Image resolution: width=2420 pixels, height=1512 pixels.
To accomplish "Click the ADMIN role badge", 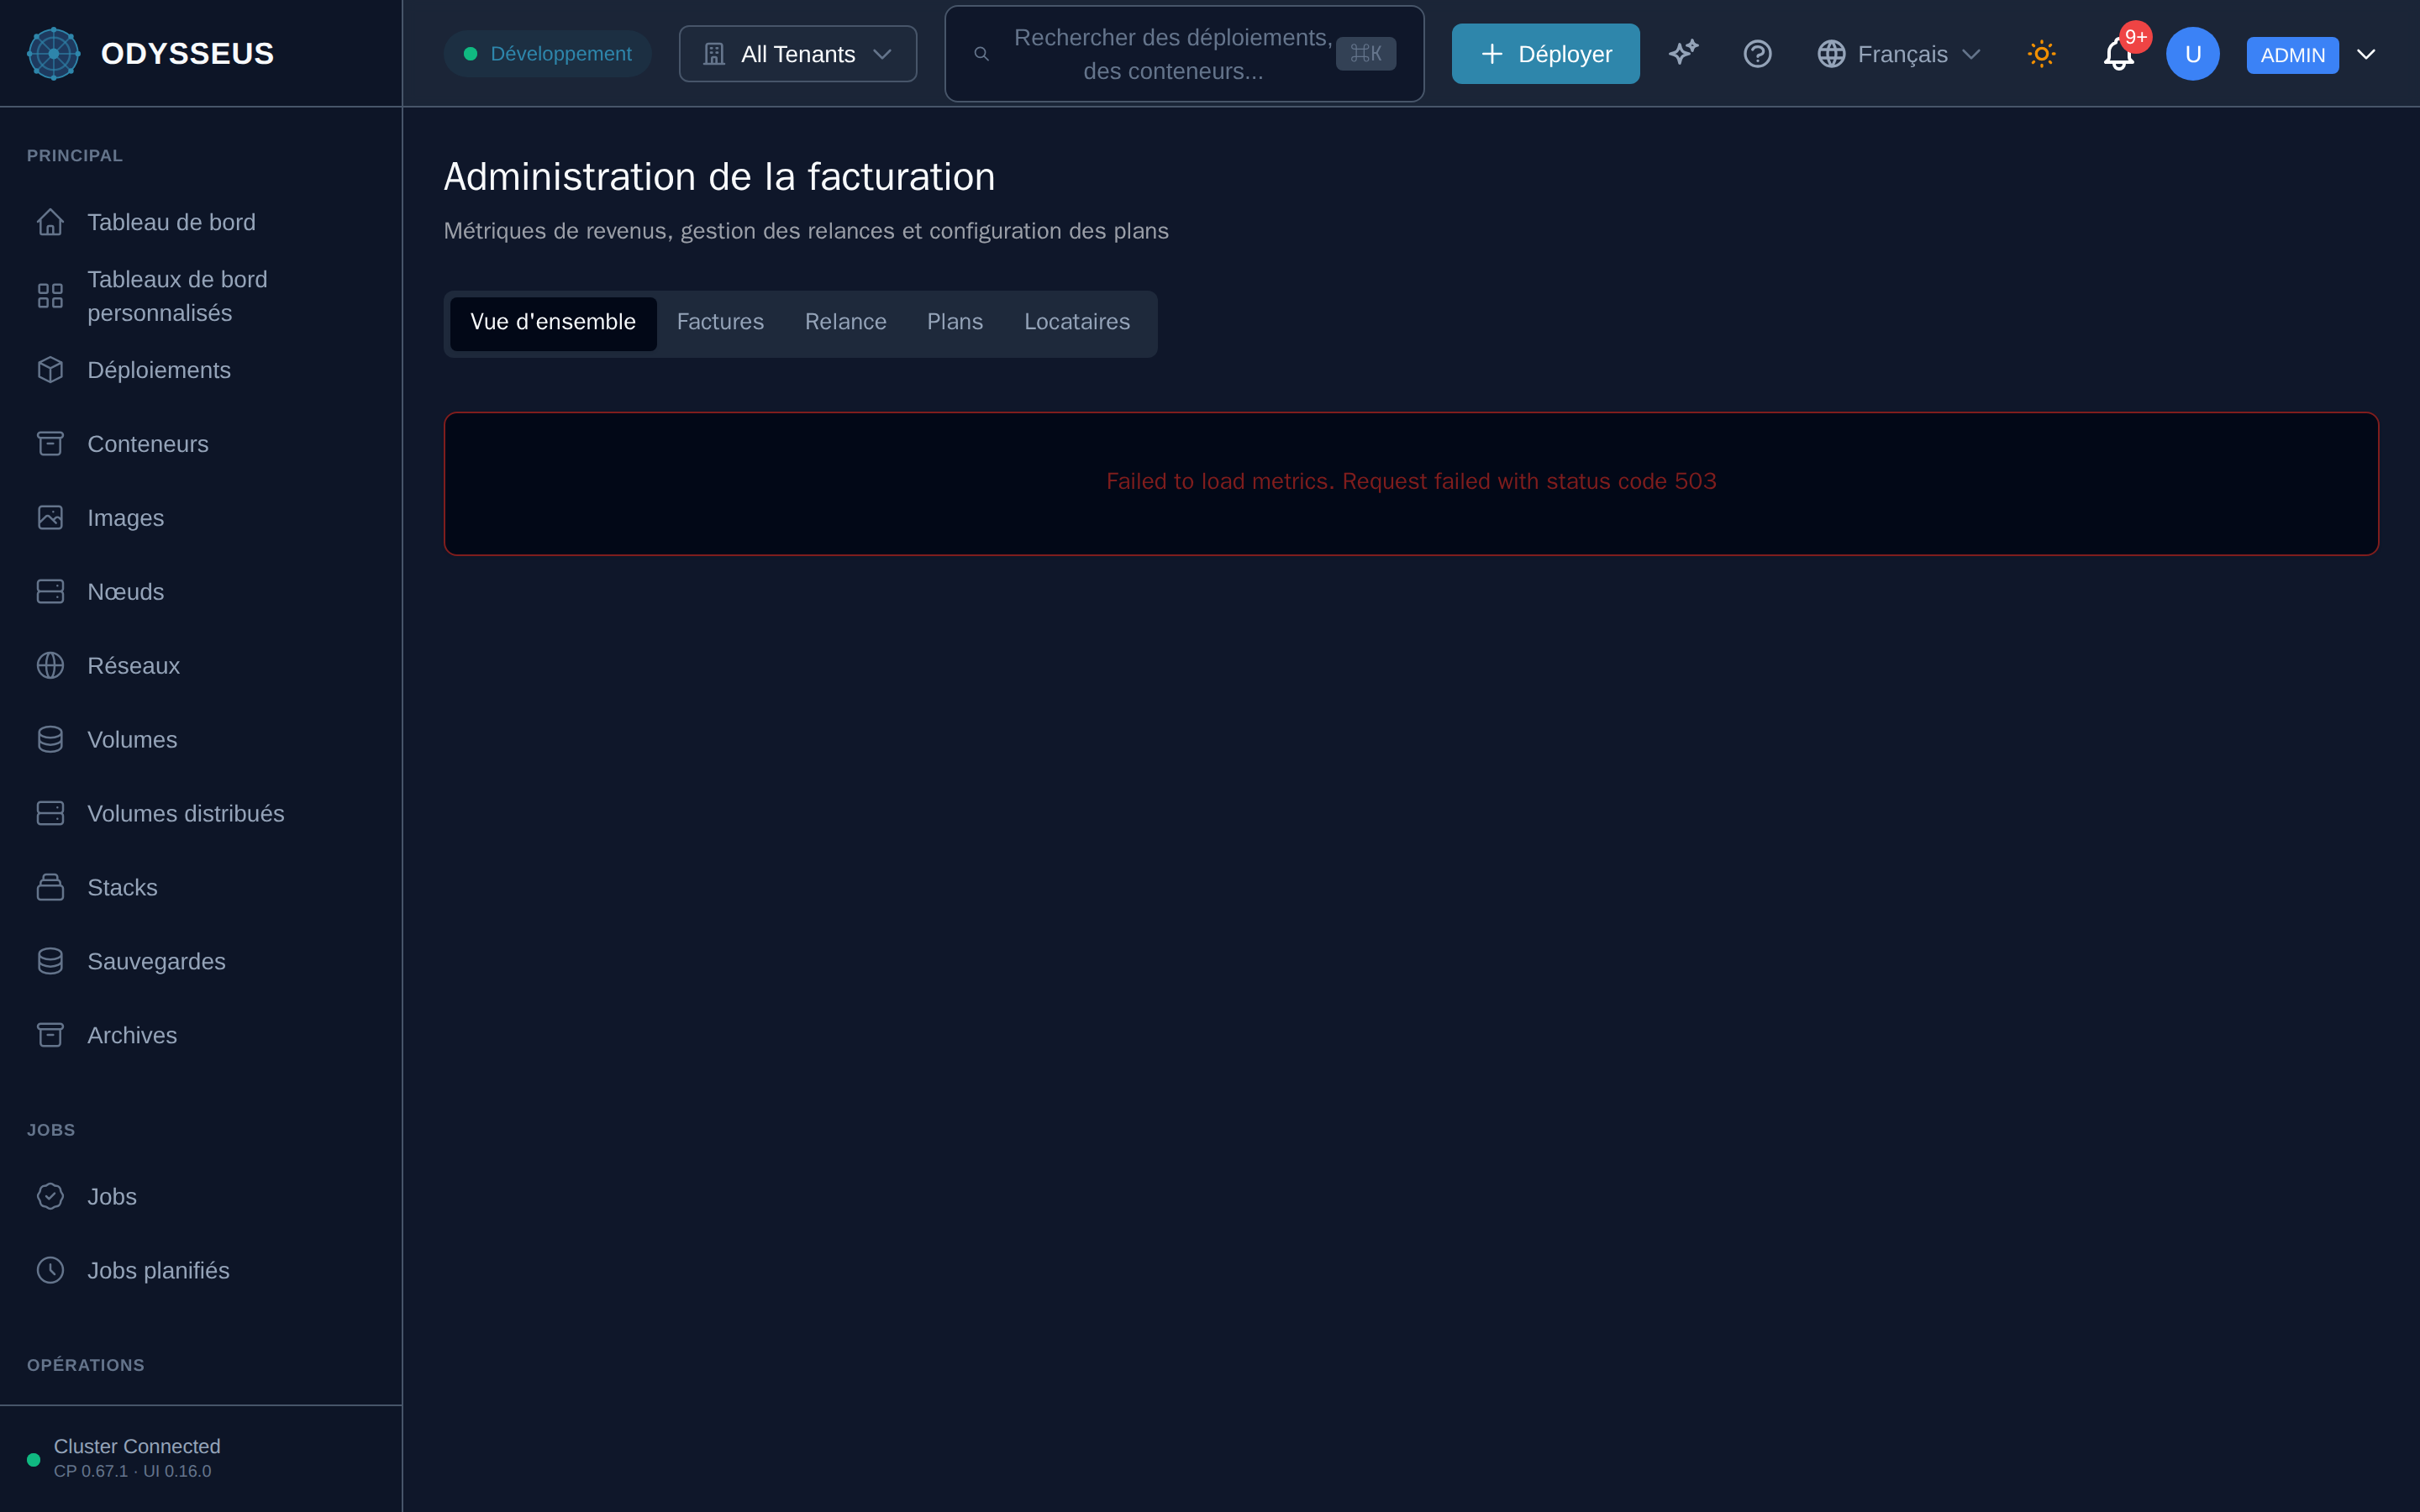I will (2292, 55).
